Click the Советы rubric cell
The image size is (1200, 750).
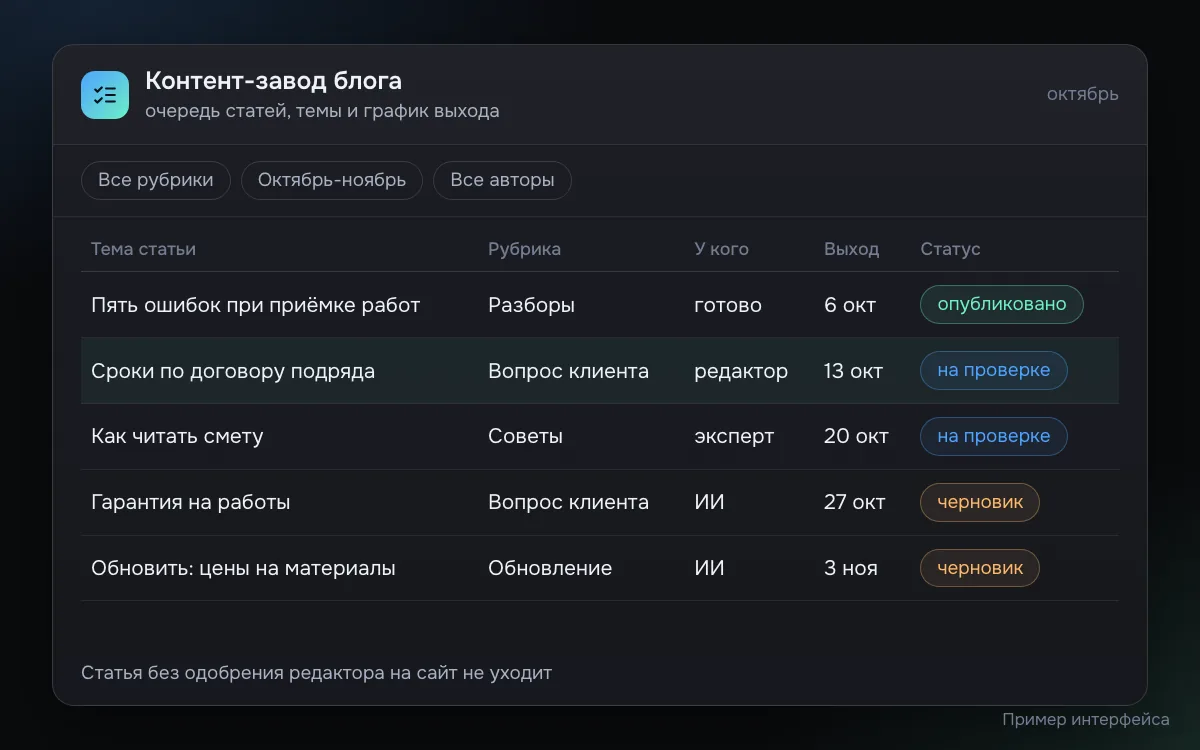[x=525, y=437]
